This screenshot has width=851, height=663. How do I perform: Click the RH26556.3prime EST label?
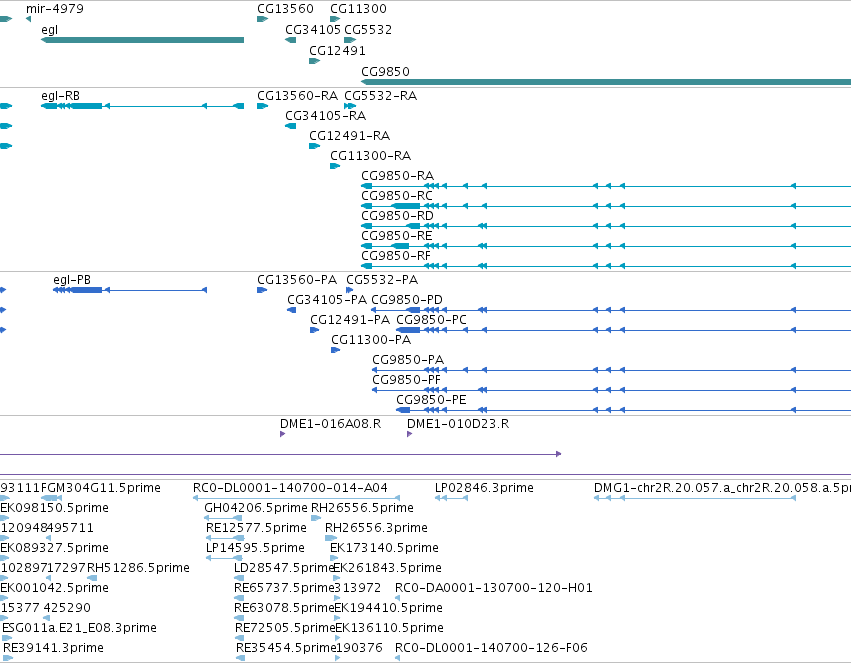376,528
